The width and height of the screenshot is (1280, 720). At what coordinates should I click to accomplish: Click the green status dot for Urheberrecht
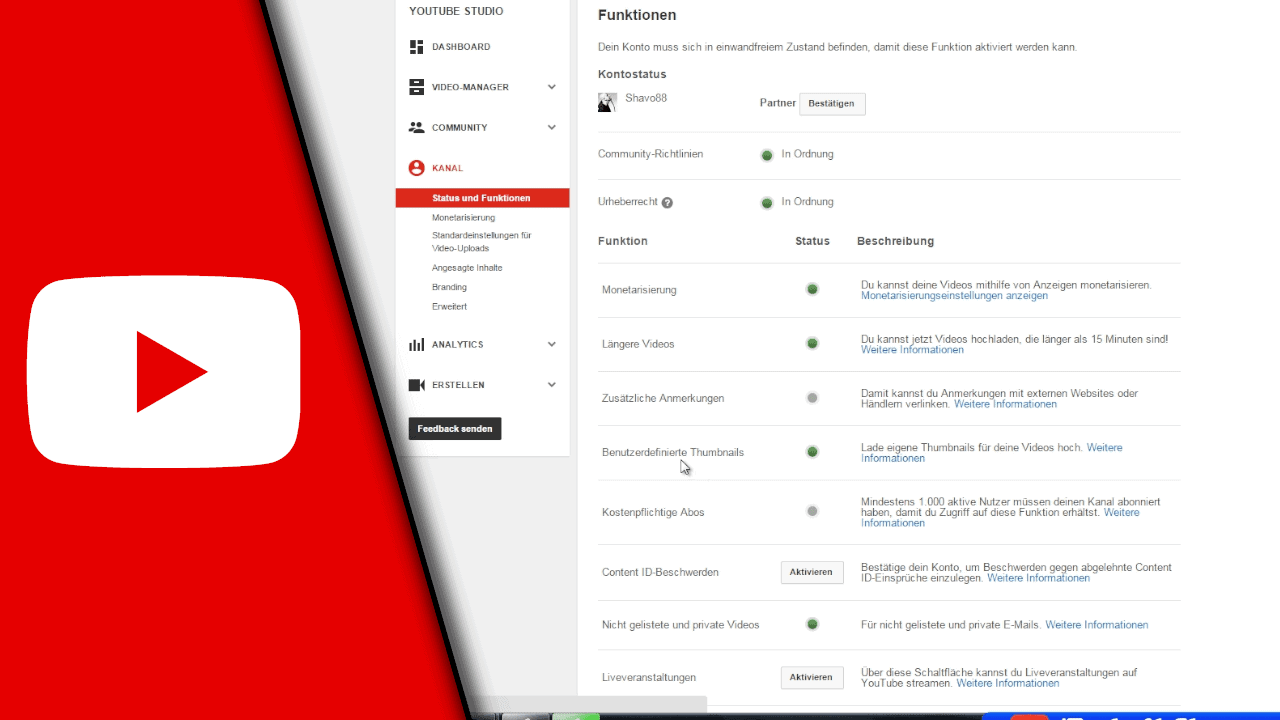click(767, 202)
